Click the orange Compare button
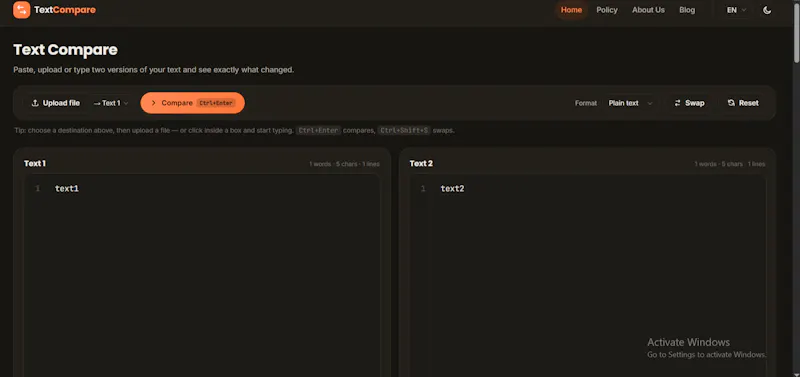The height and width of the screenshot is (377, 800). pyautogui.click(x=192, y=103)
